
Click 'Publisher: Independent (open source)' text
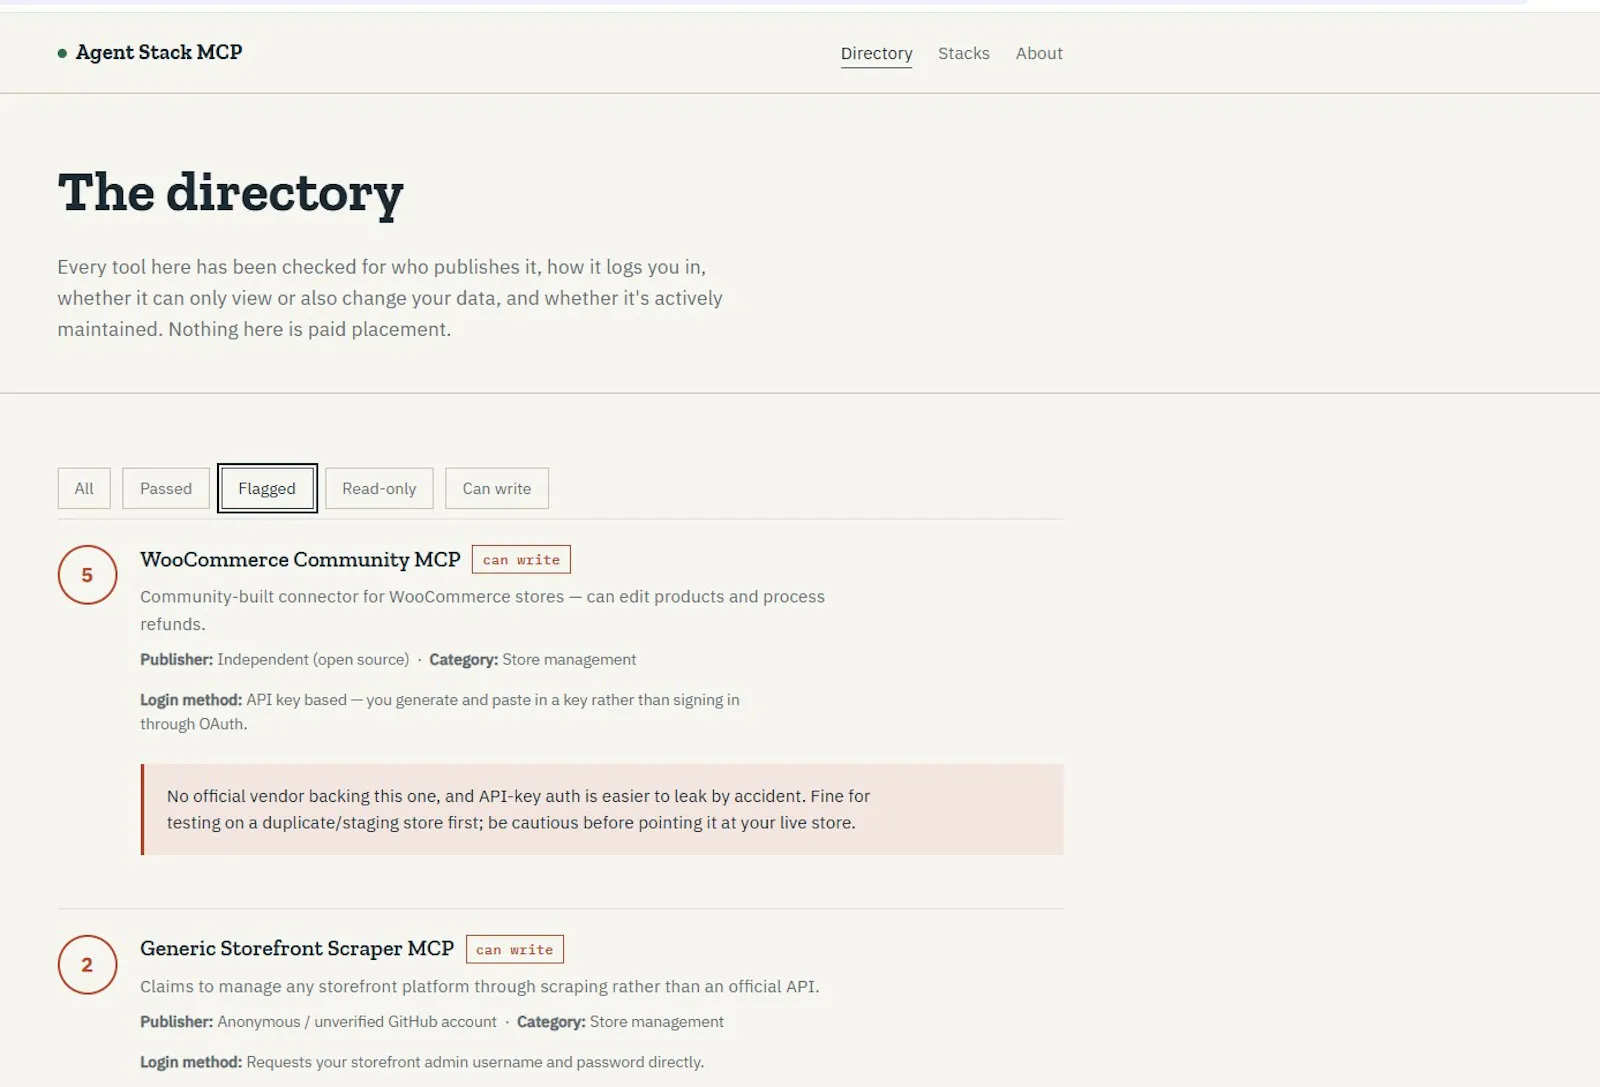pos(274,660)
